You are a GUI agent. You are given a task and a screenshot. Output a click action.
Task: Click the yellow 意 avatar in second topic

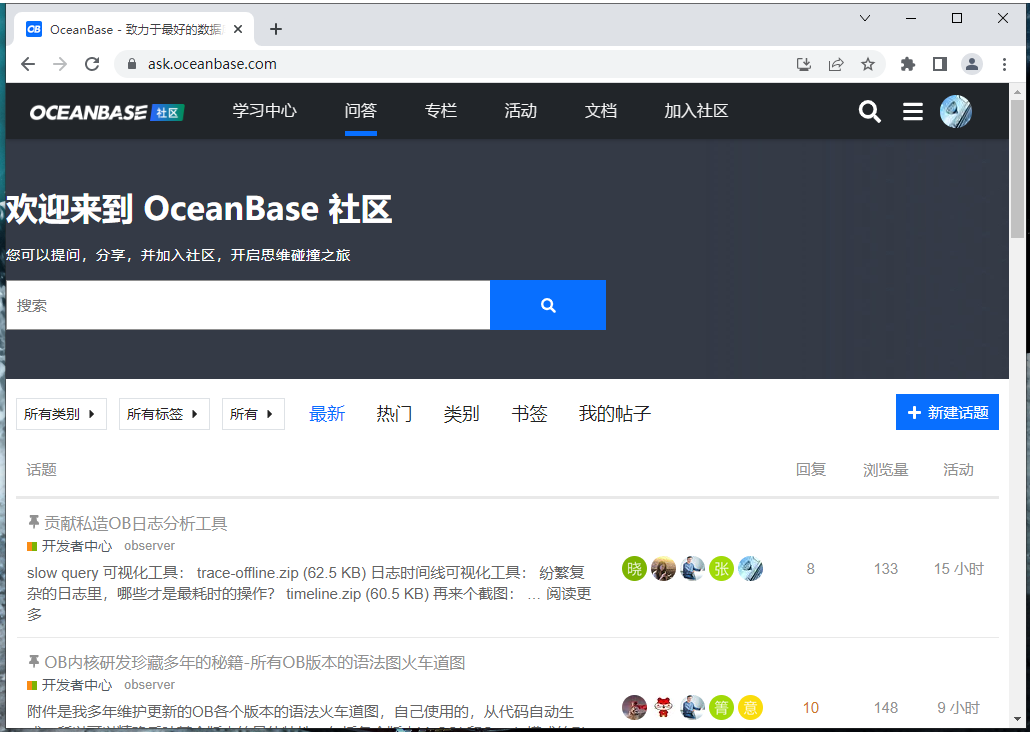coord(750,707)
